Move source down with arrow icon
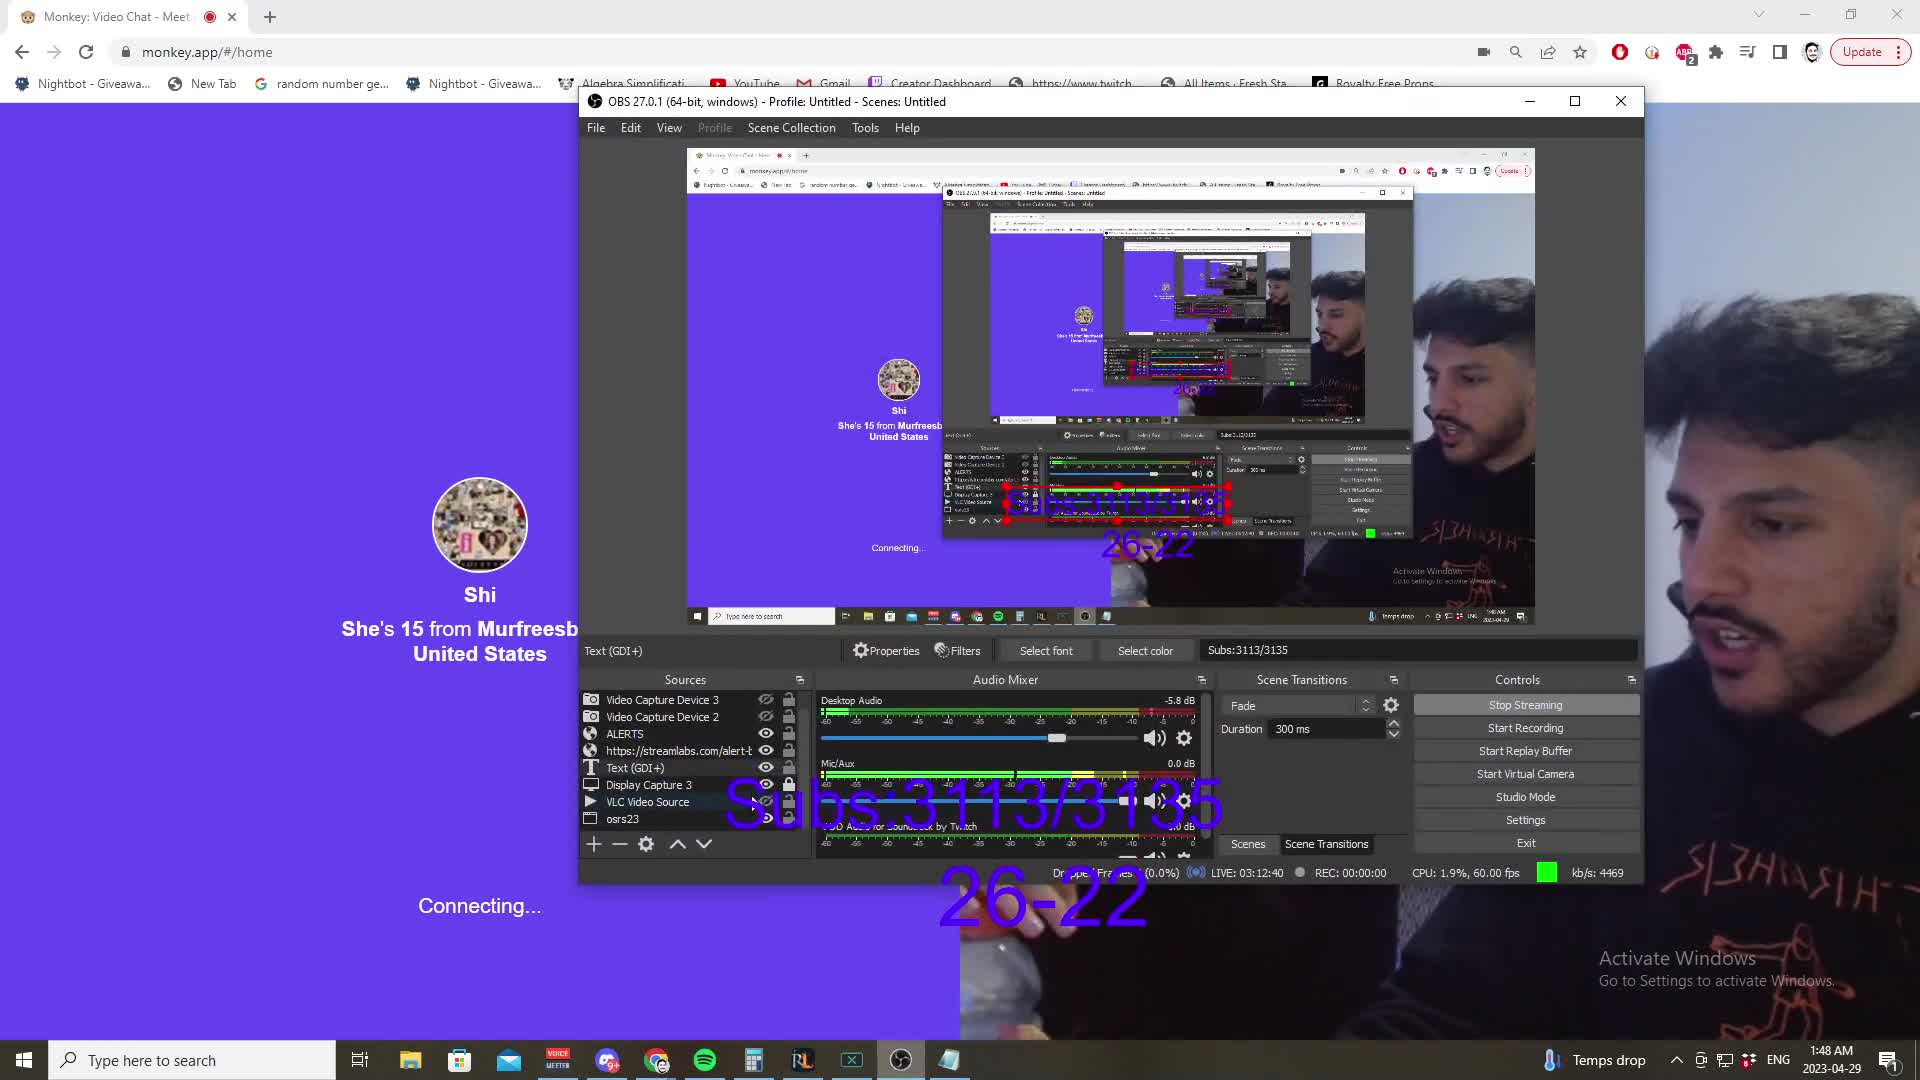This screenshot has width=1920, height=1080. coord(704,844)
